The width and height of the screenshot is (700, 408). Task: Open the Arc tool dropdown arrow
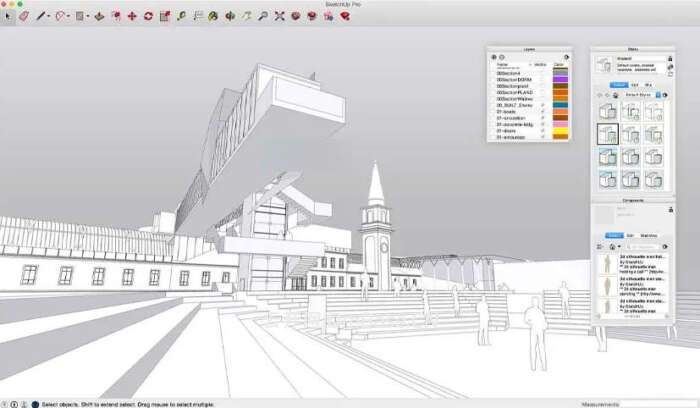pyautogui.click(x=68, y=17)
